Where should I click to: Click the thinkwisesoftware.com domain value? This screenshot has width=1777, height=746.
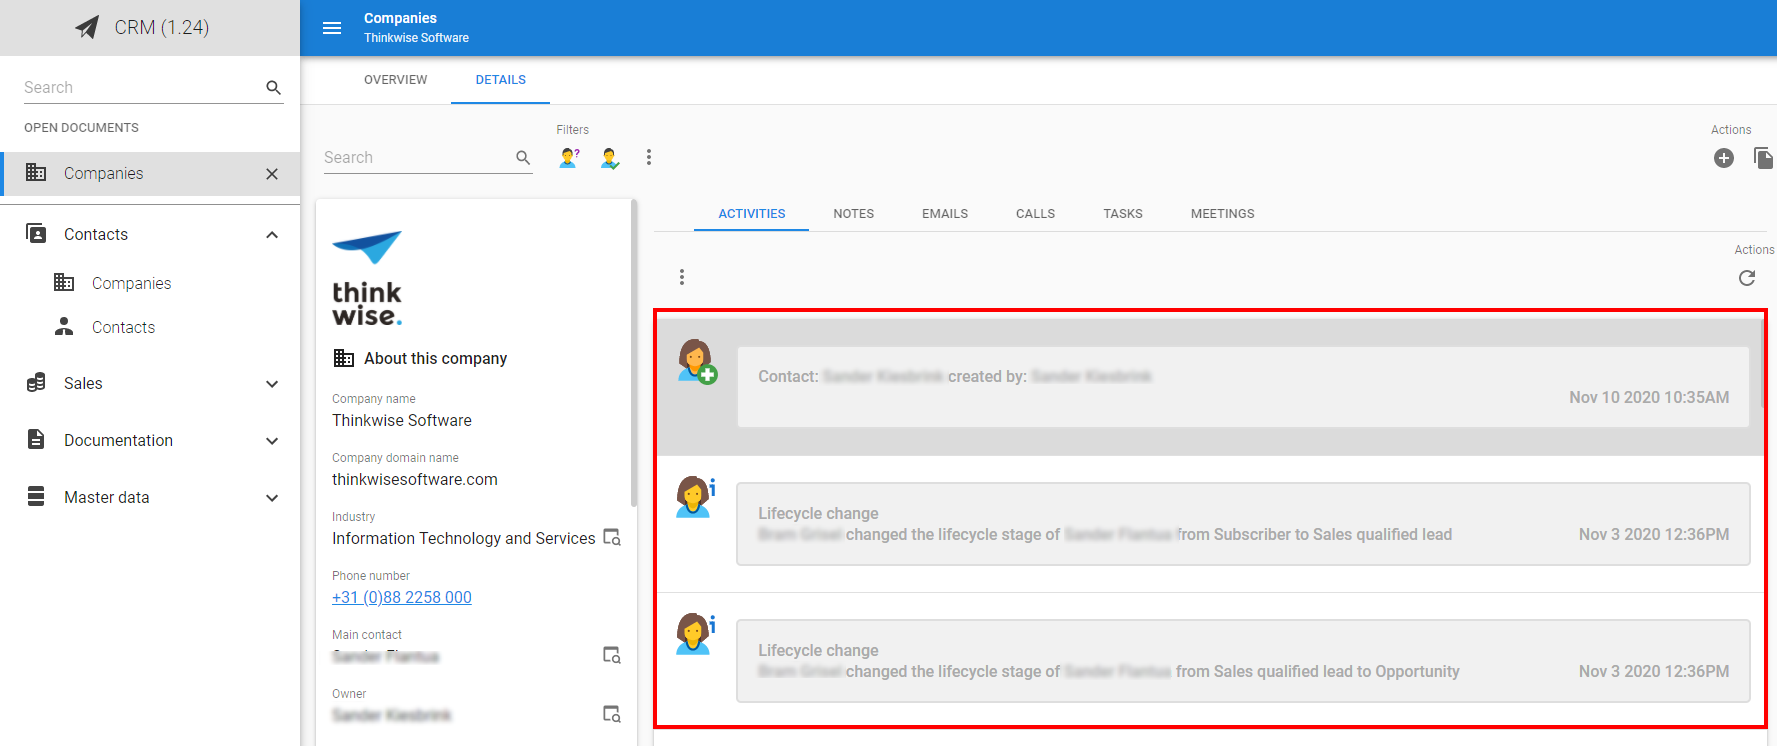coord(415,480)
